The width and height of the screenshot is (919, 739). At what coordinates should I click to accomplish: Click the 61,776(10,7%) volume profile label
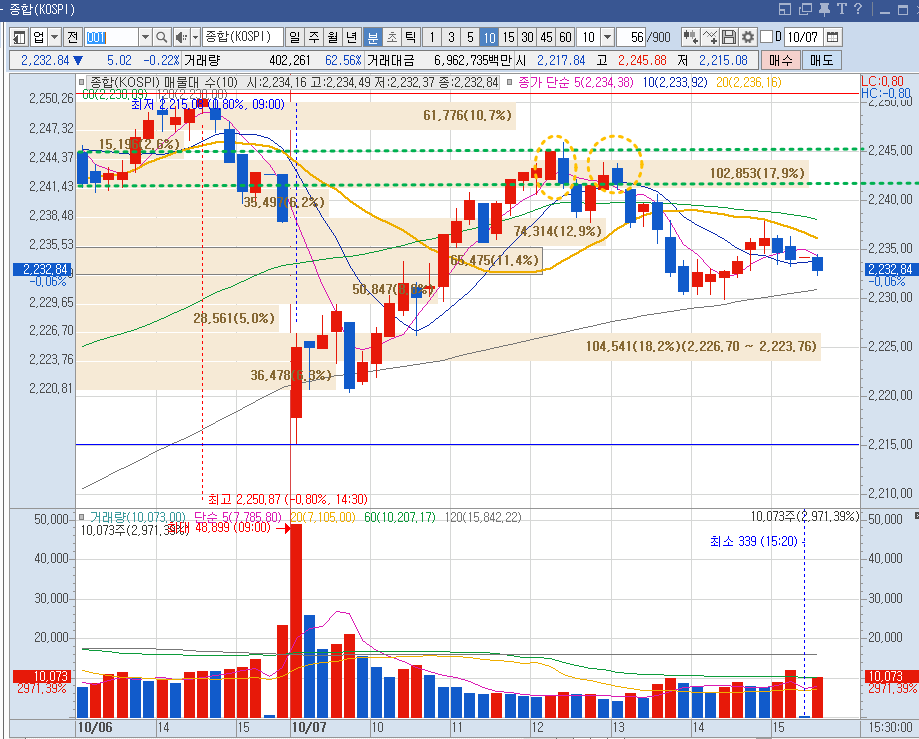click(468, 115)
